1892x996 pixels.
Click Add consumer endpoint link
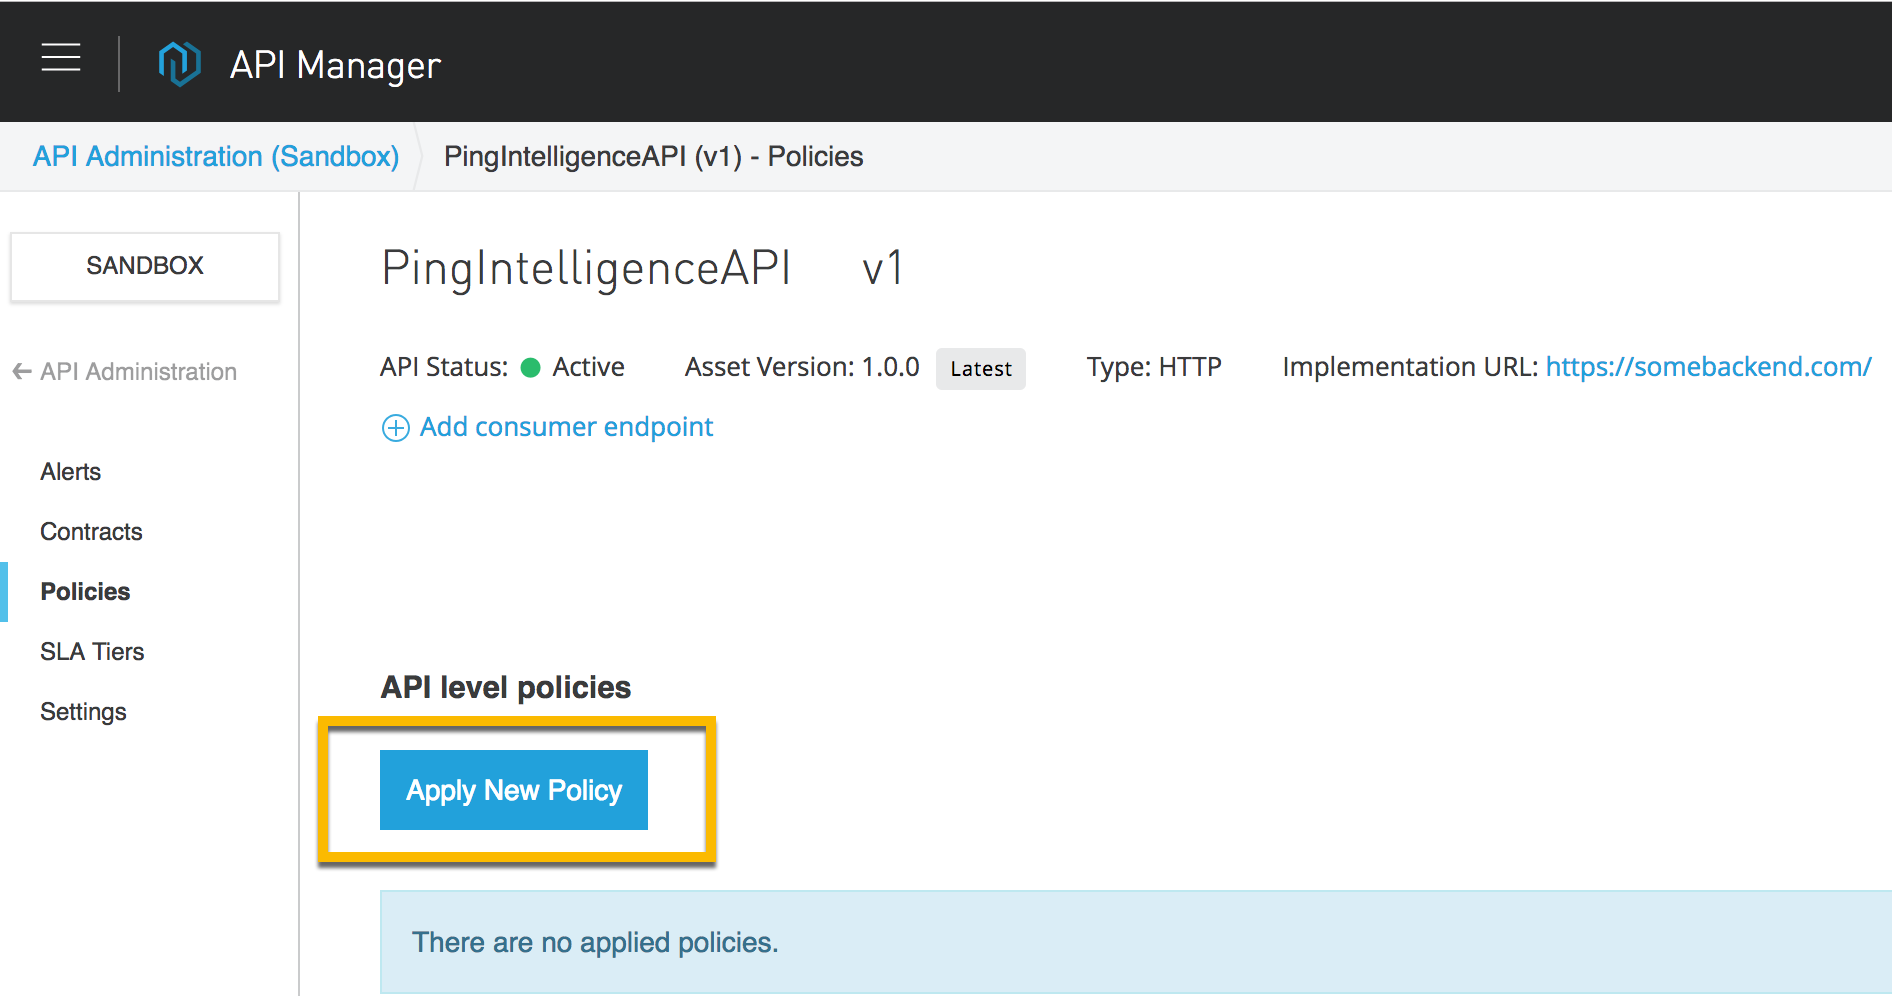pyautogui.click(x=566, y=427)
